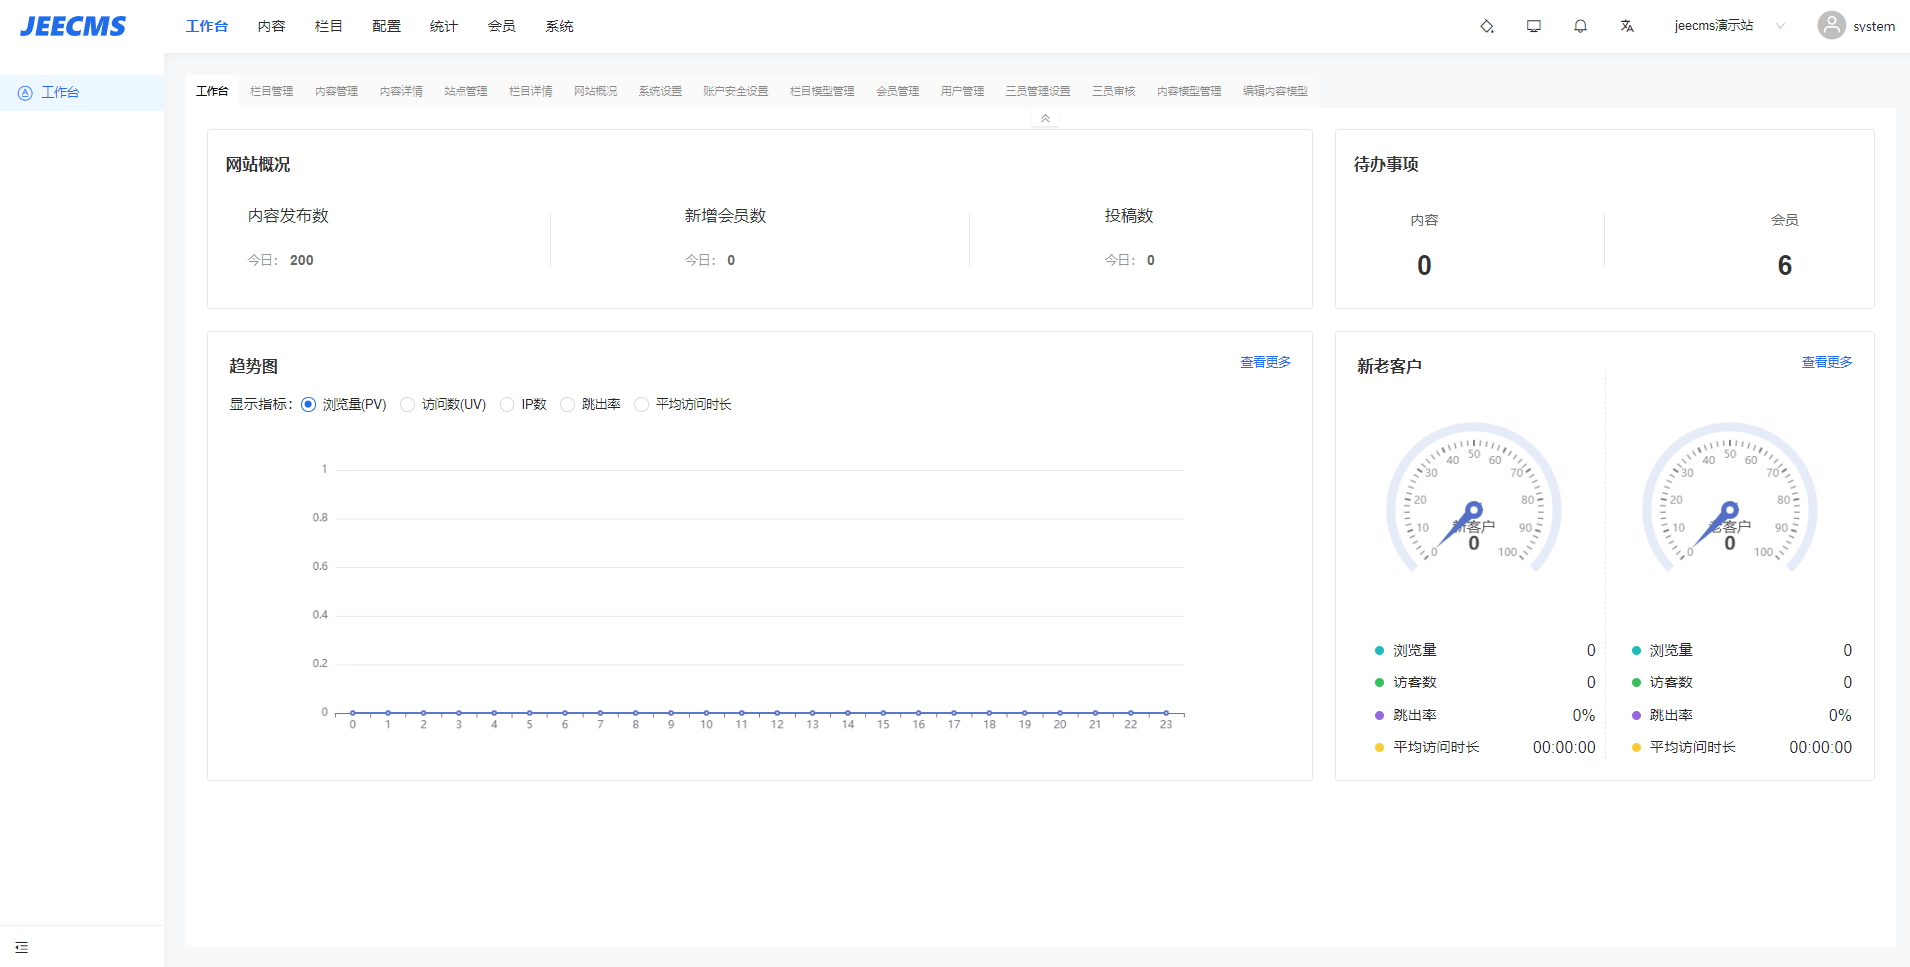Open the 内容 top menu
Image resolution: width=1910 pixels, height=967 pixels.
click(x=271, y=26)
